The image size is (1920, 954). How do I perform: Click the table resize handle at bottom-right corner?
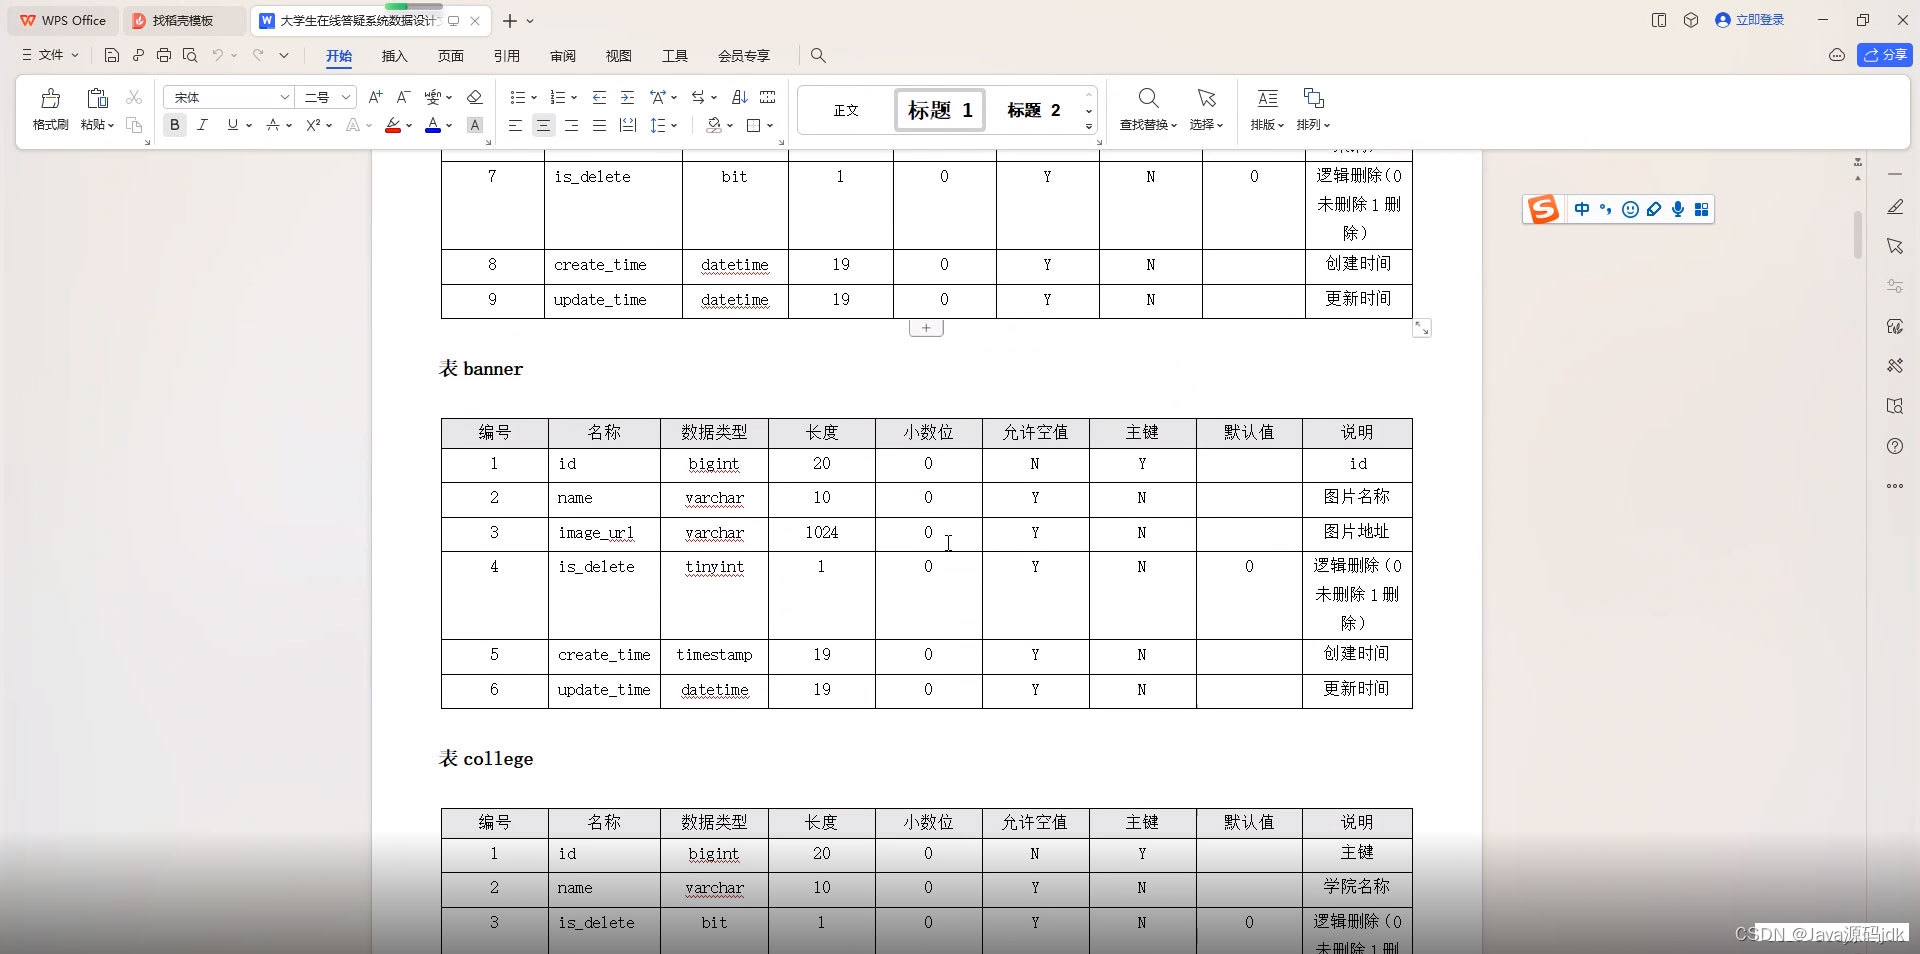pyautogui.click(x=1422, y=328)
